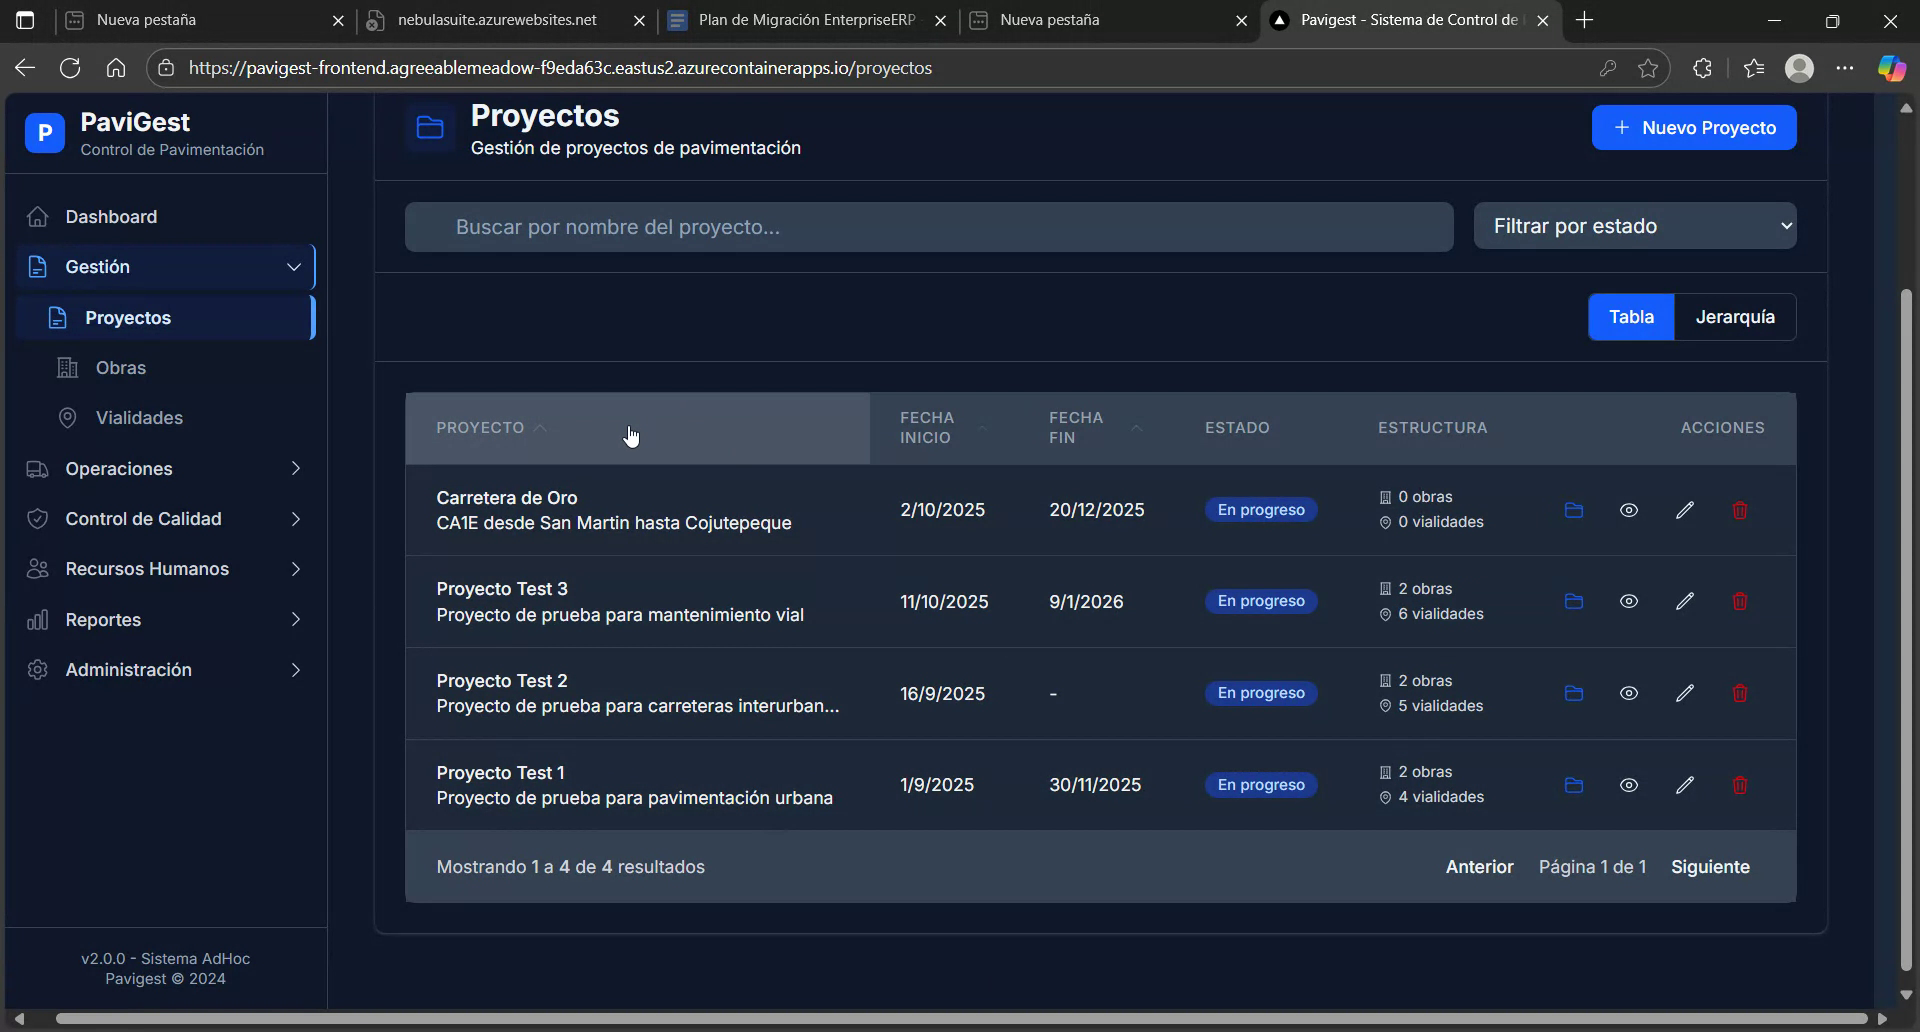Select the Vialidades map-pin icon
The height and width of the screenshot is (1032, 1920).
(x=66, y=417)
